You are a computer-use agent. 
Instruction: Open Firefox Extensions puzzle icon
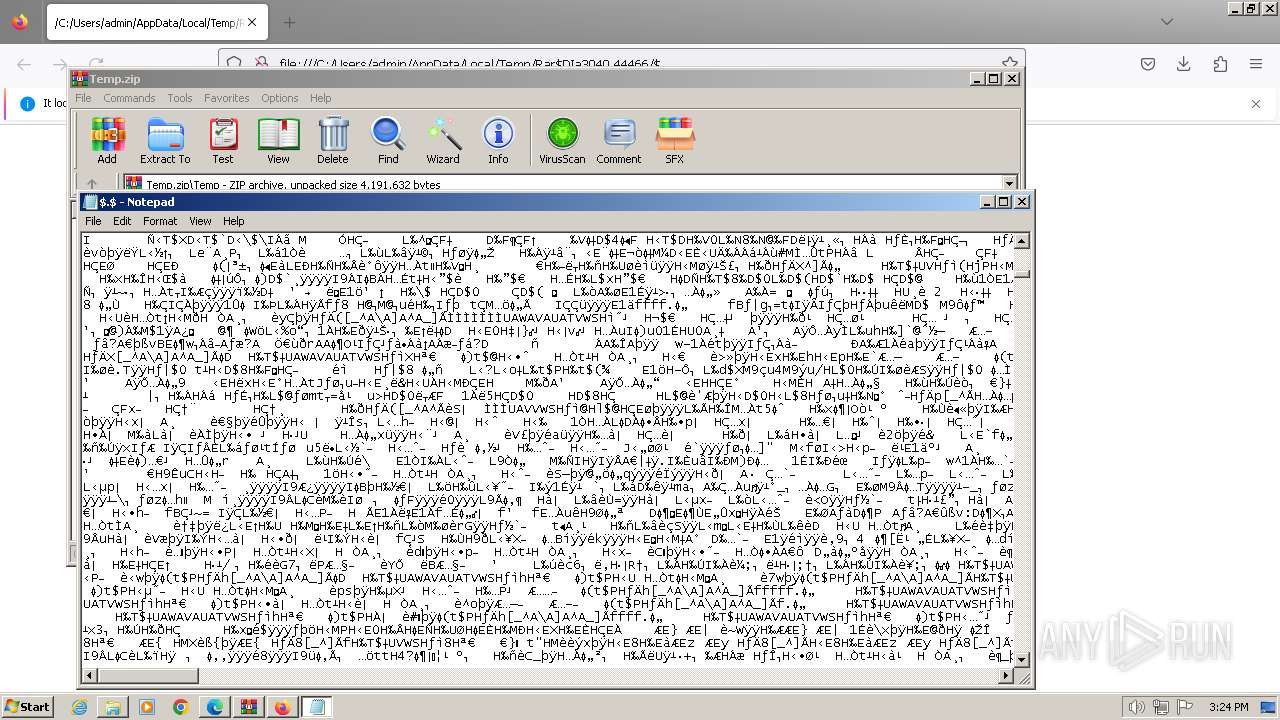(1220, 64)
